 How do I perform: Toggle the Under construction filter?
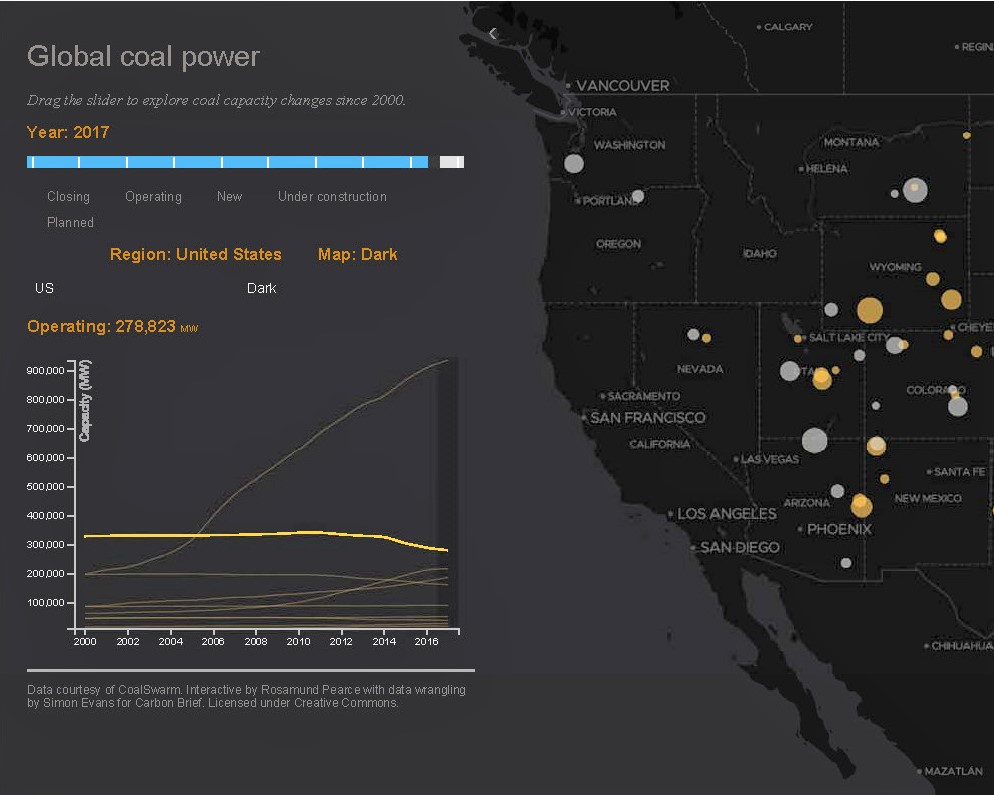[x=332, y=197]
